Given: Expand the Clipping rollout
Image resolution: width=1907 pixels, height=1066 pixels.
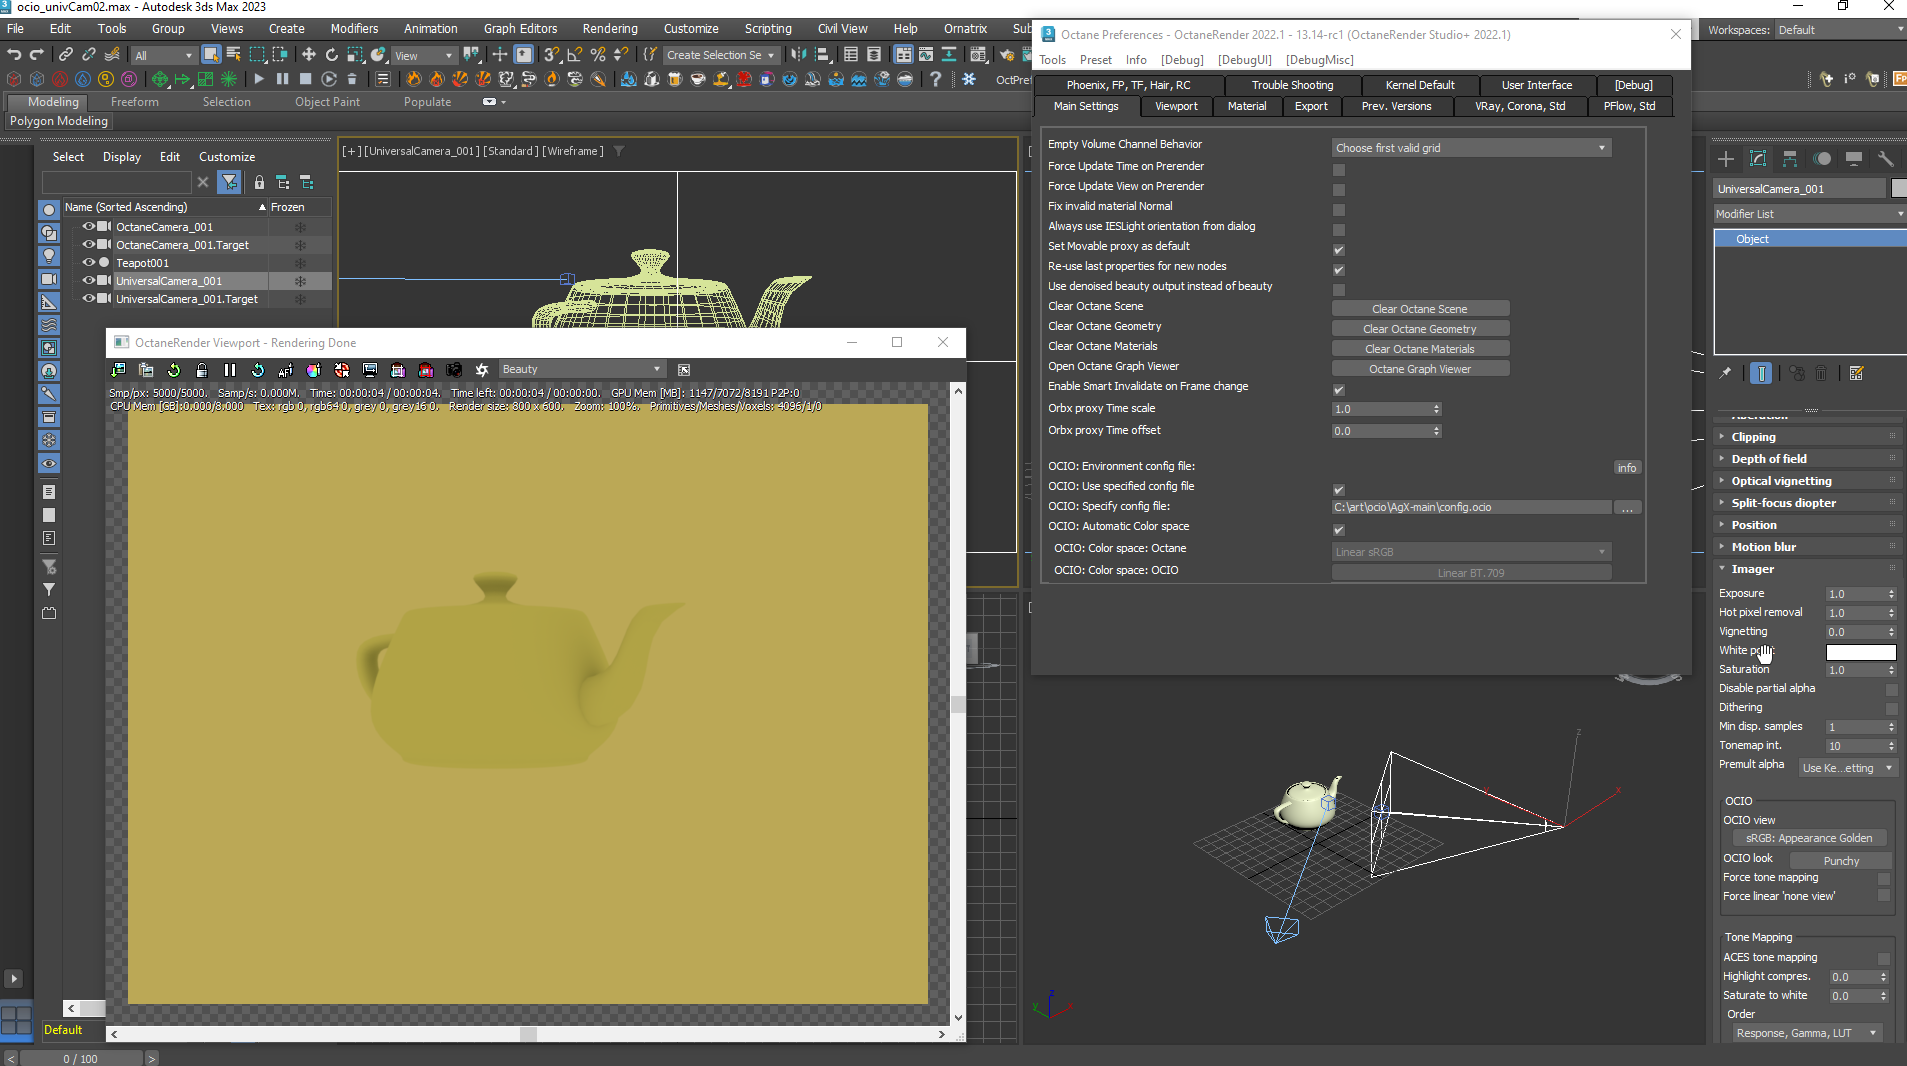Looking at the screenshot, I should pos(1808,437).
